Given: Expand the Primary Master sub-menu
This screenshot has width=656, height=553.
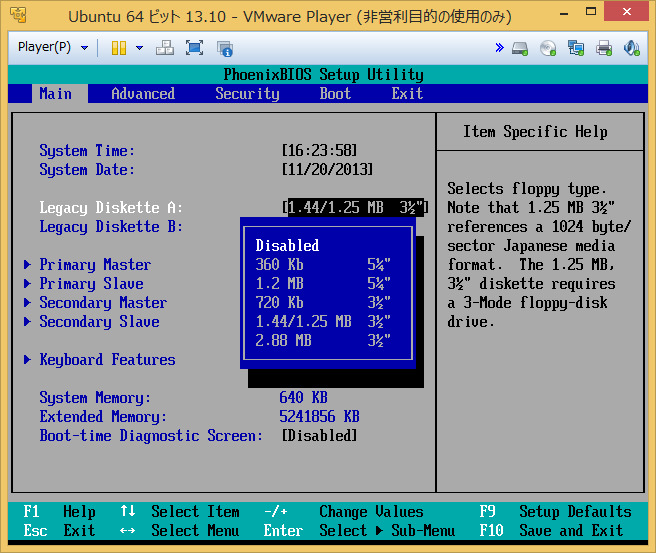Looking at the screenshot, I should click(94, 264).
